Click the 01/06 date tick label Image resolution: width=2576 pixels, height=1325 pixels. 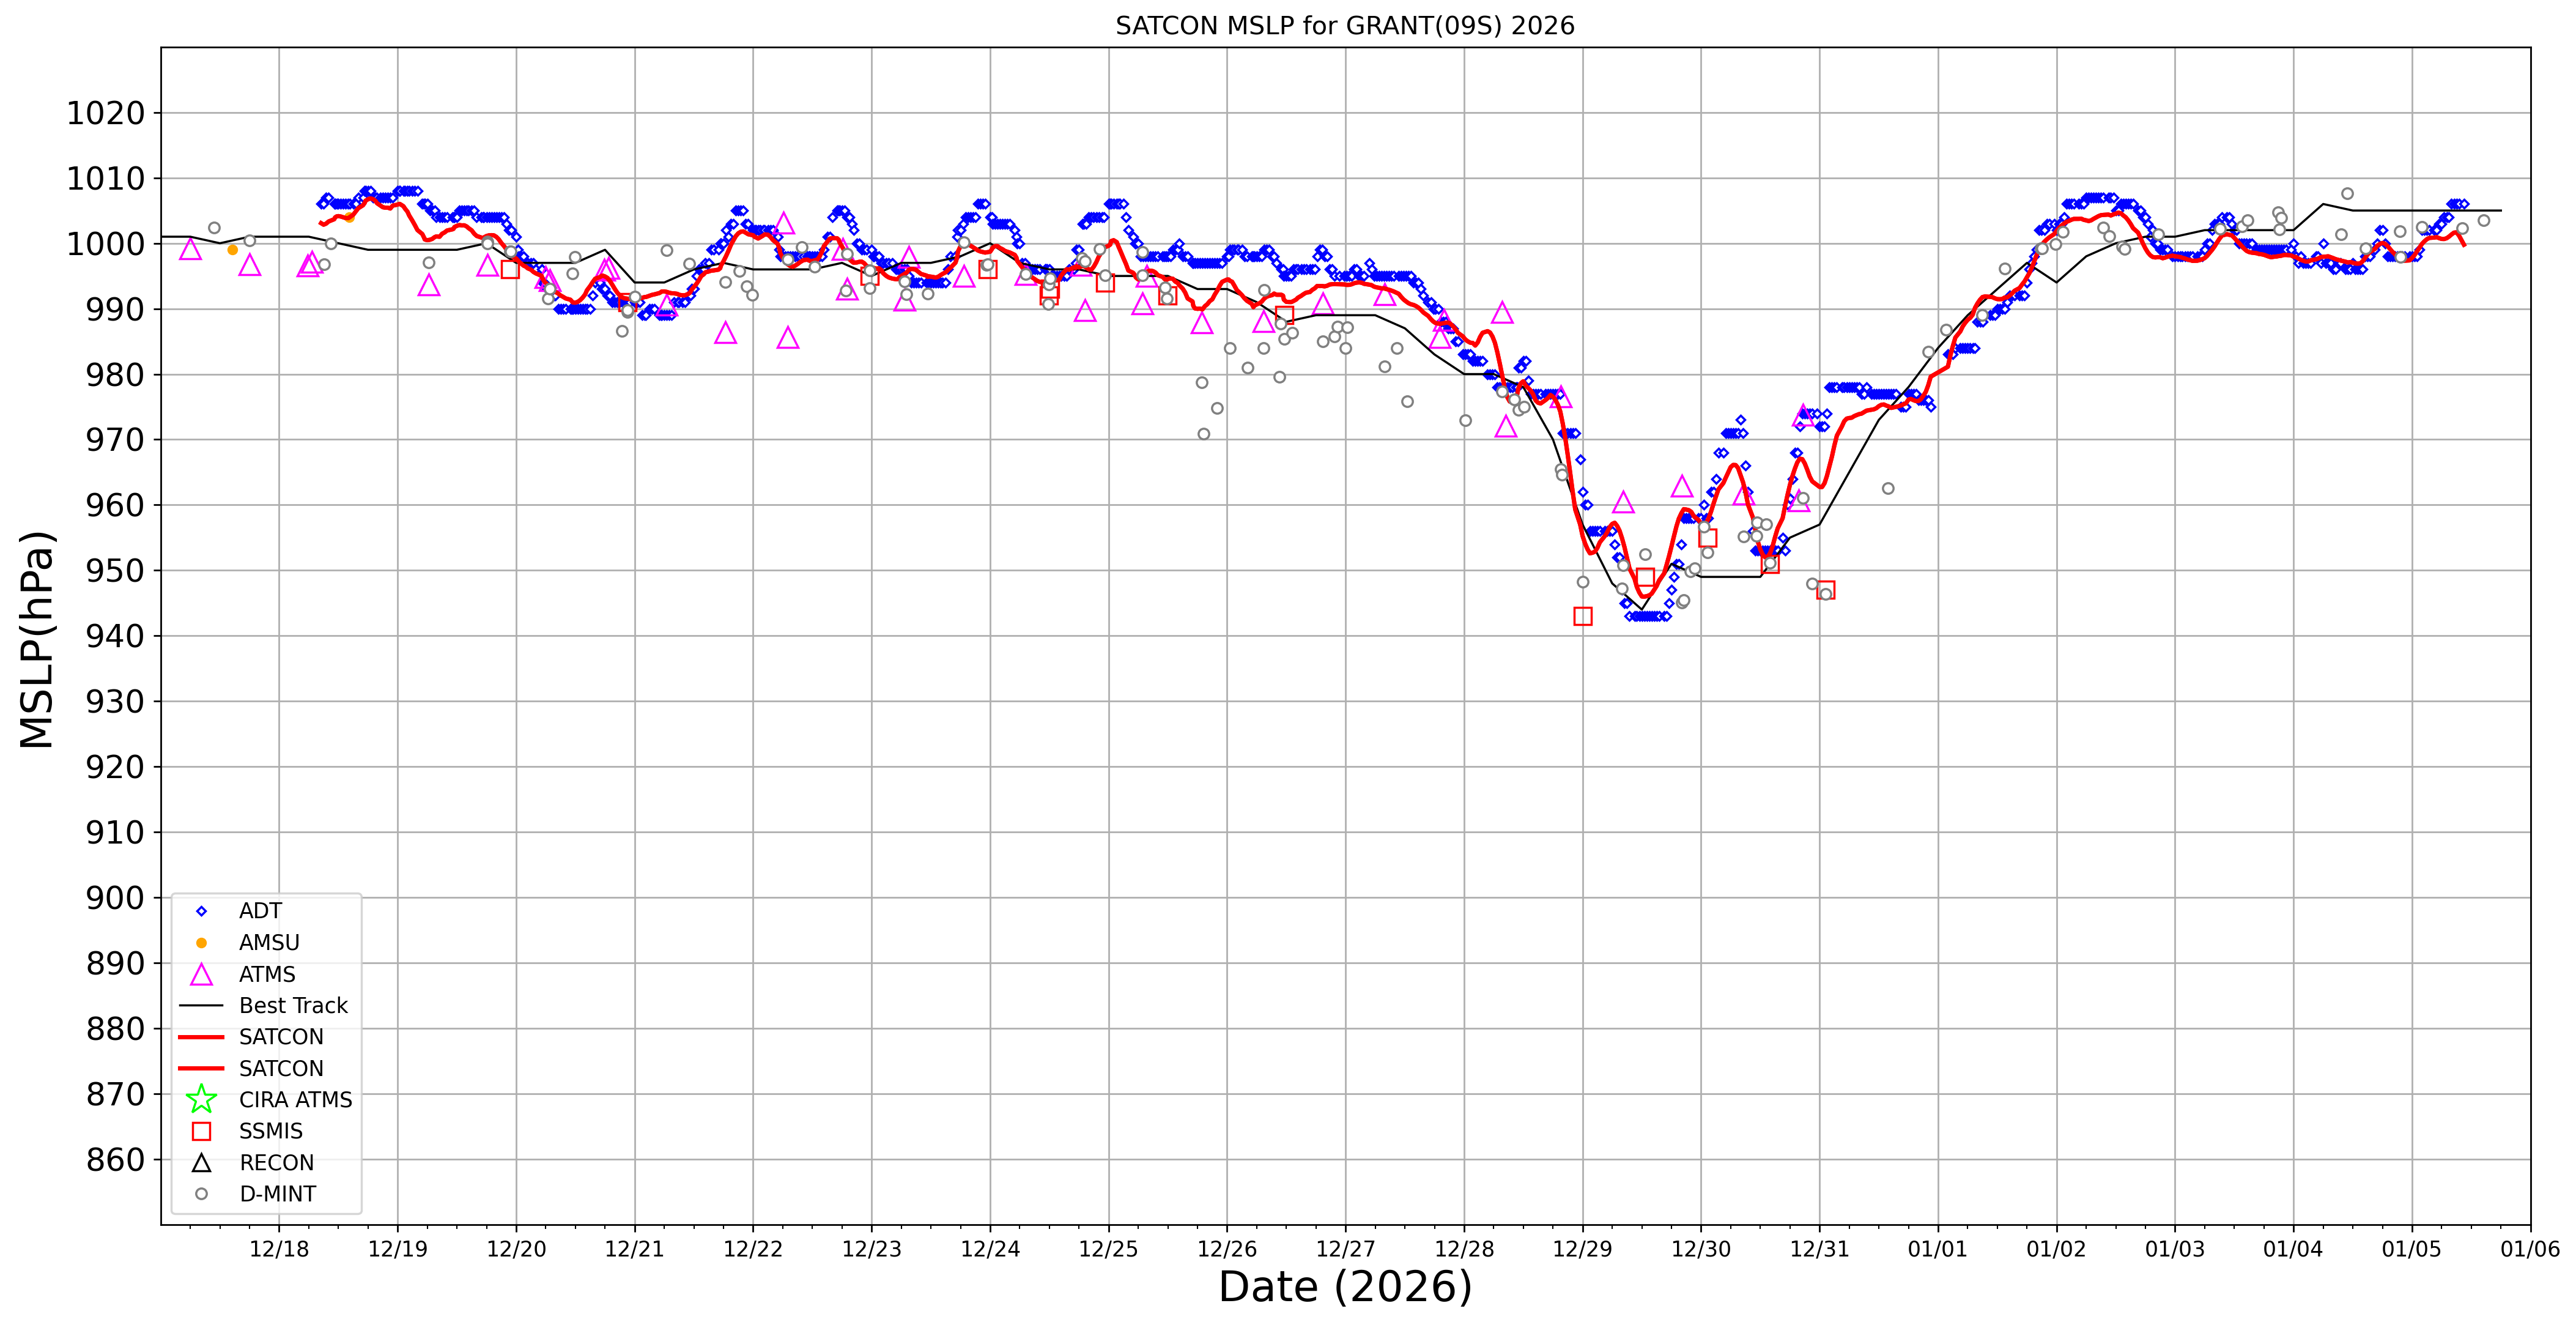2530,1249
